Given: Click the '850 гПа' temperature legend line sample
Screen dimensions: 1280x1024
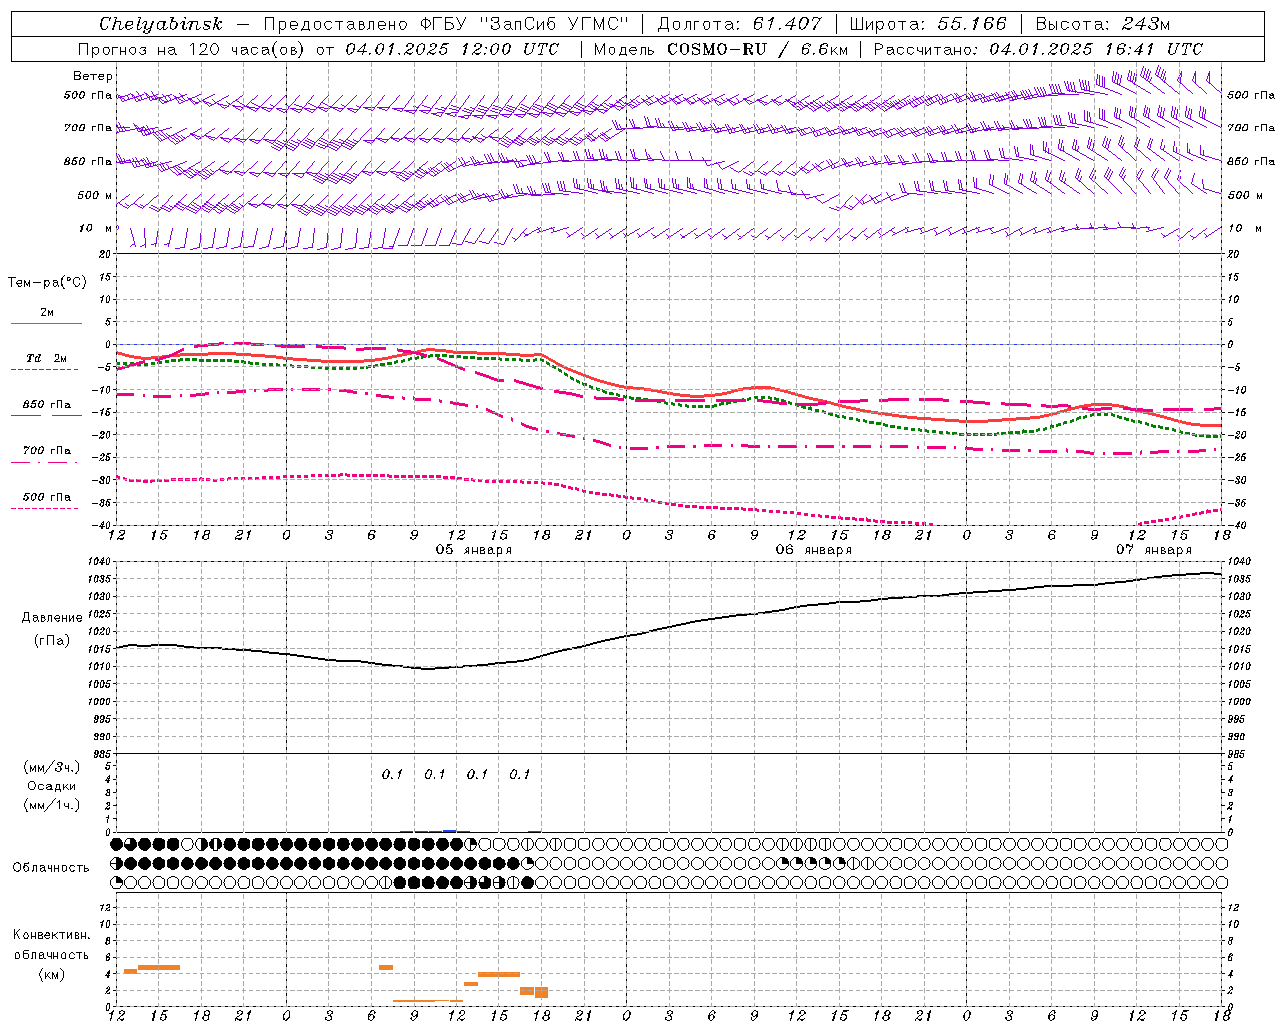Looking at the screenshot, I should click(46, 415).
